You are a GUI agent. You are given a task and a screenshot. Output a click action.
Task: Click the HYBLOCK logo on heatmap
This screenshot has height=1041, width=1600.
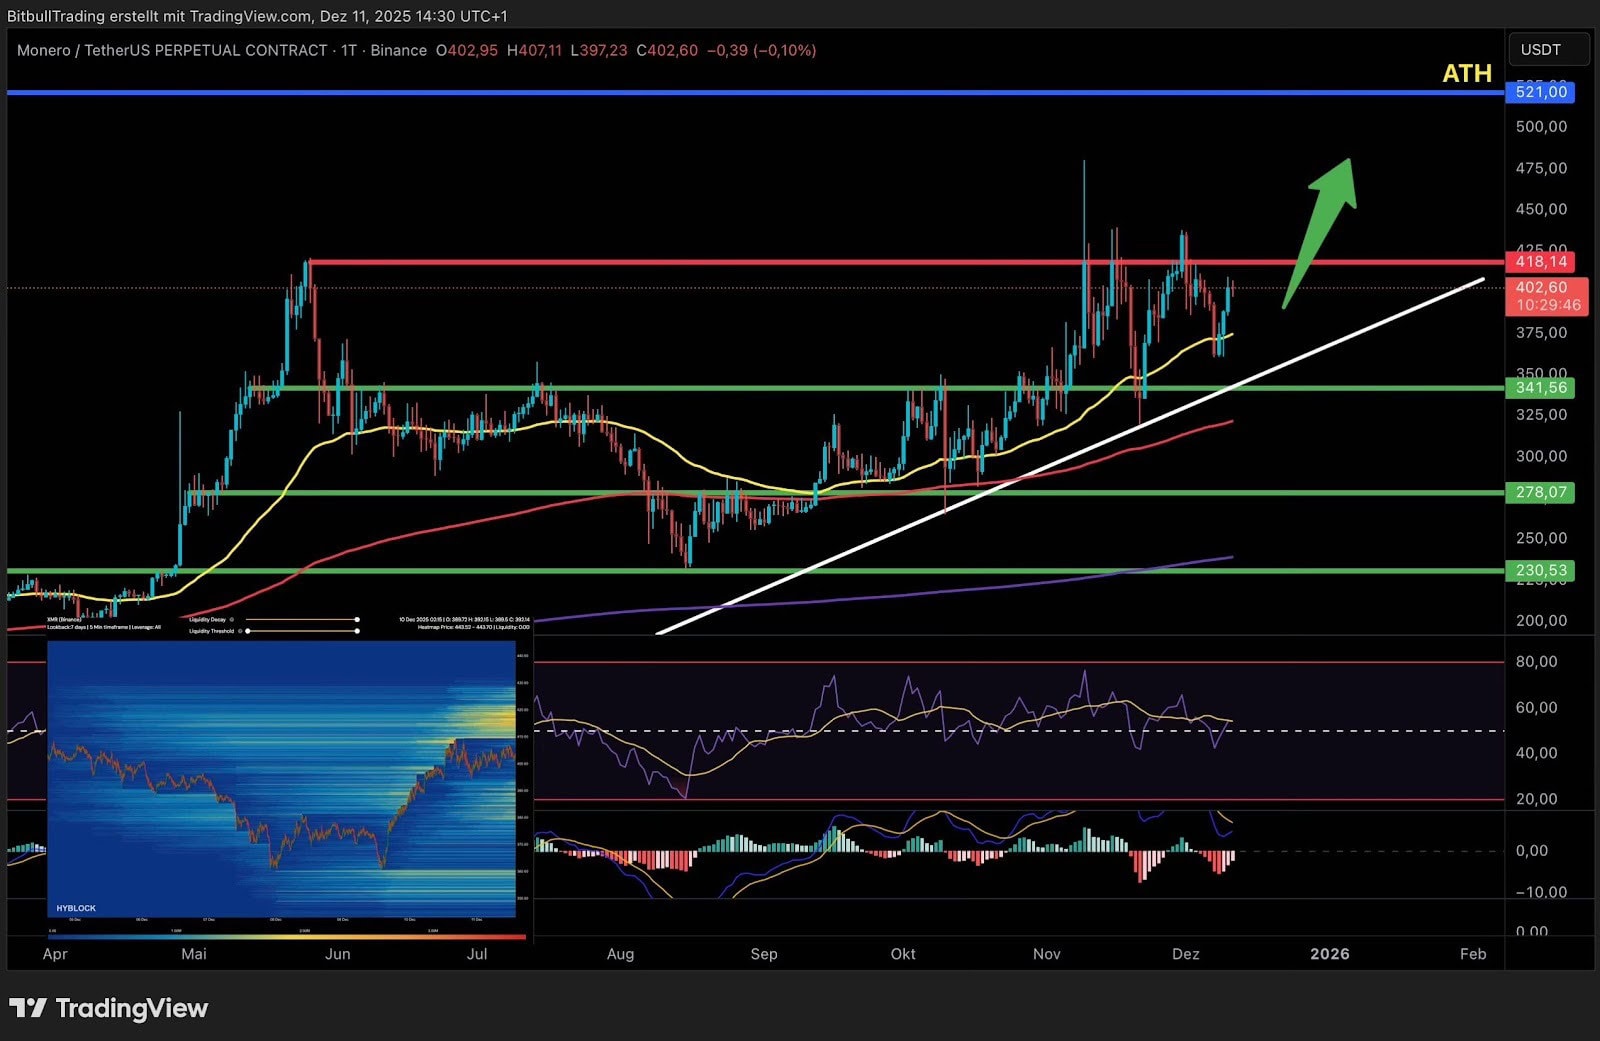[x=76, y=908]
